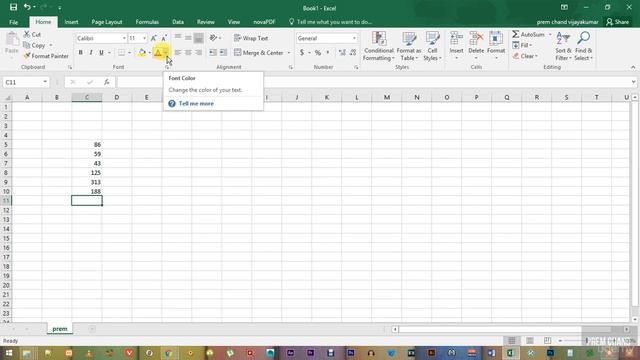Open the Calibri font name dropdown
Image resolution: width=640 pixels, height=360 pixels.
tap(124, 38)
